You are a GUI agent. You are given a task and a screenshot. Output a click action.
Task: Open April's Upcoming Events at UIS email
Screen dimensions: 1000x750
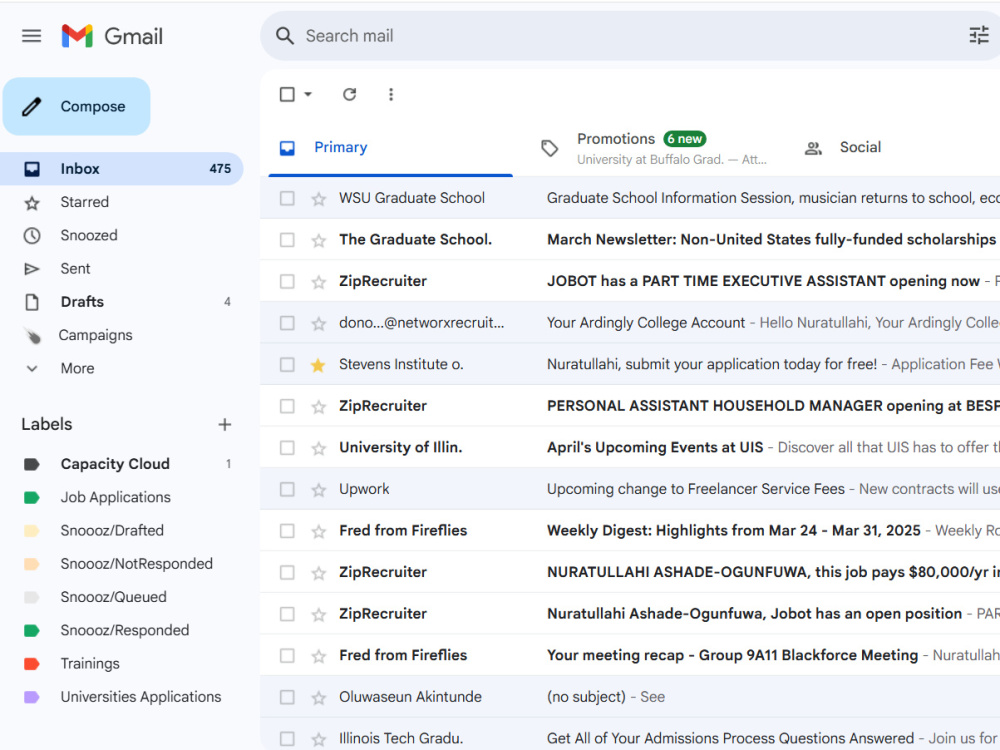pos(630,448)
